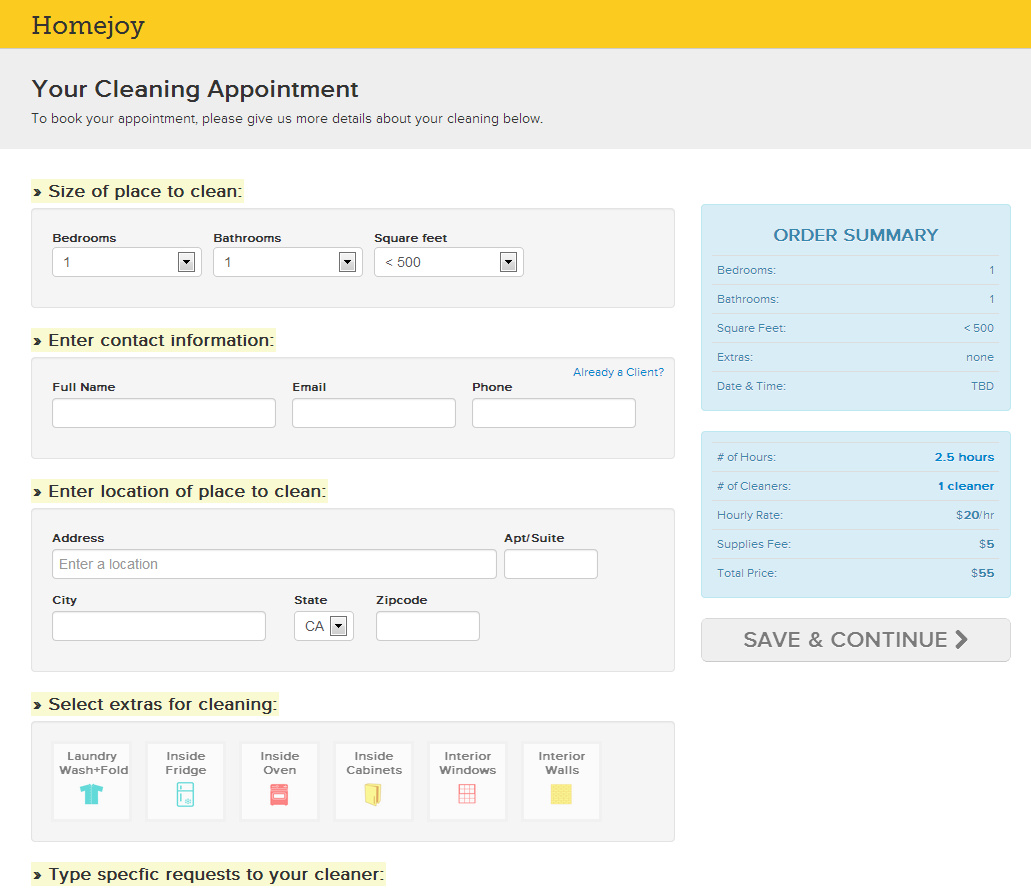The height and width of the screenshot is (890, 1031).
Task: Click the City input field
Action: (x=159, y=626)
